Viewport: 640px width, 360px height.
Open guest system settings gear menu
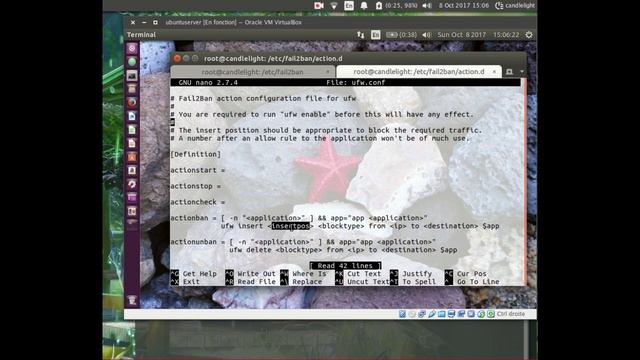coord(529,35)
